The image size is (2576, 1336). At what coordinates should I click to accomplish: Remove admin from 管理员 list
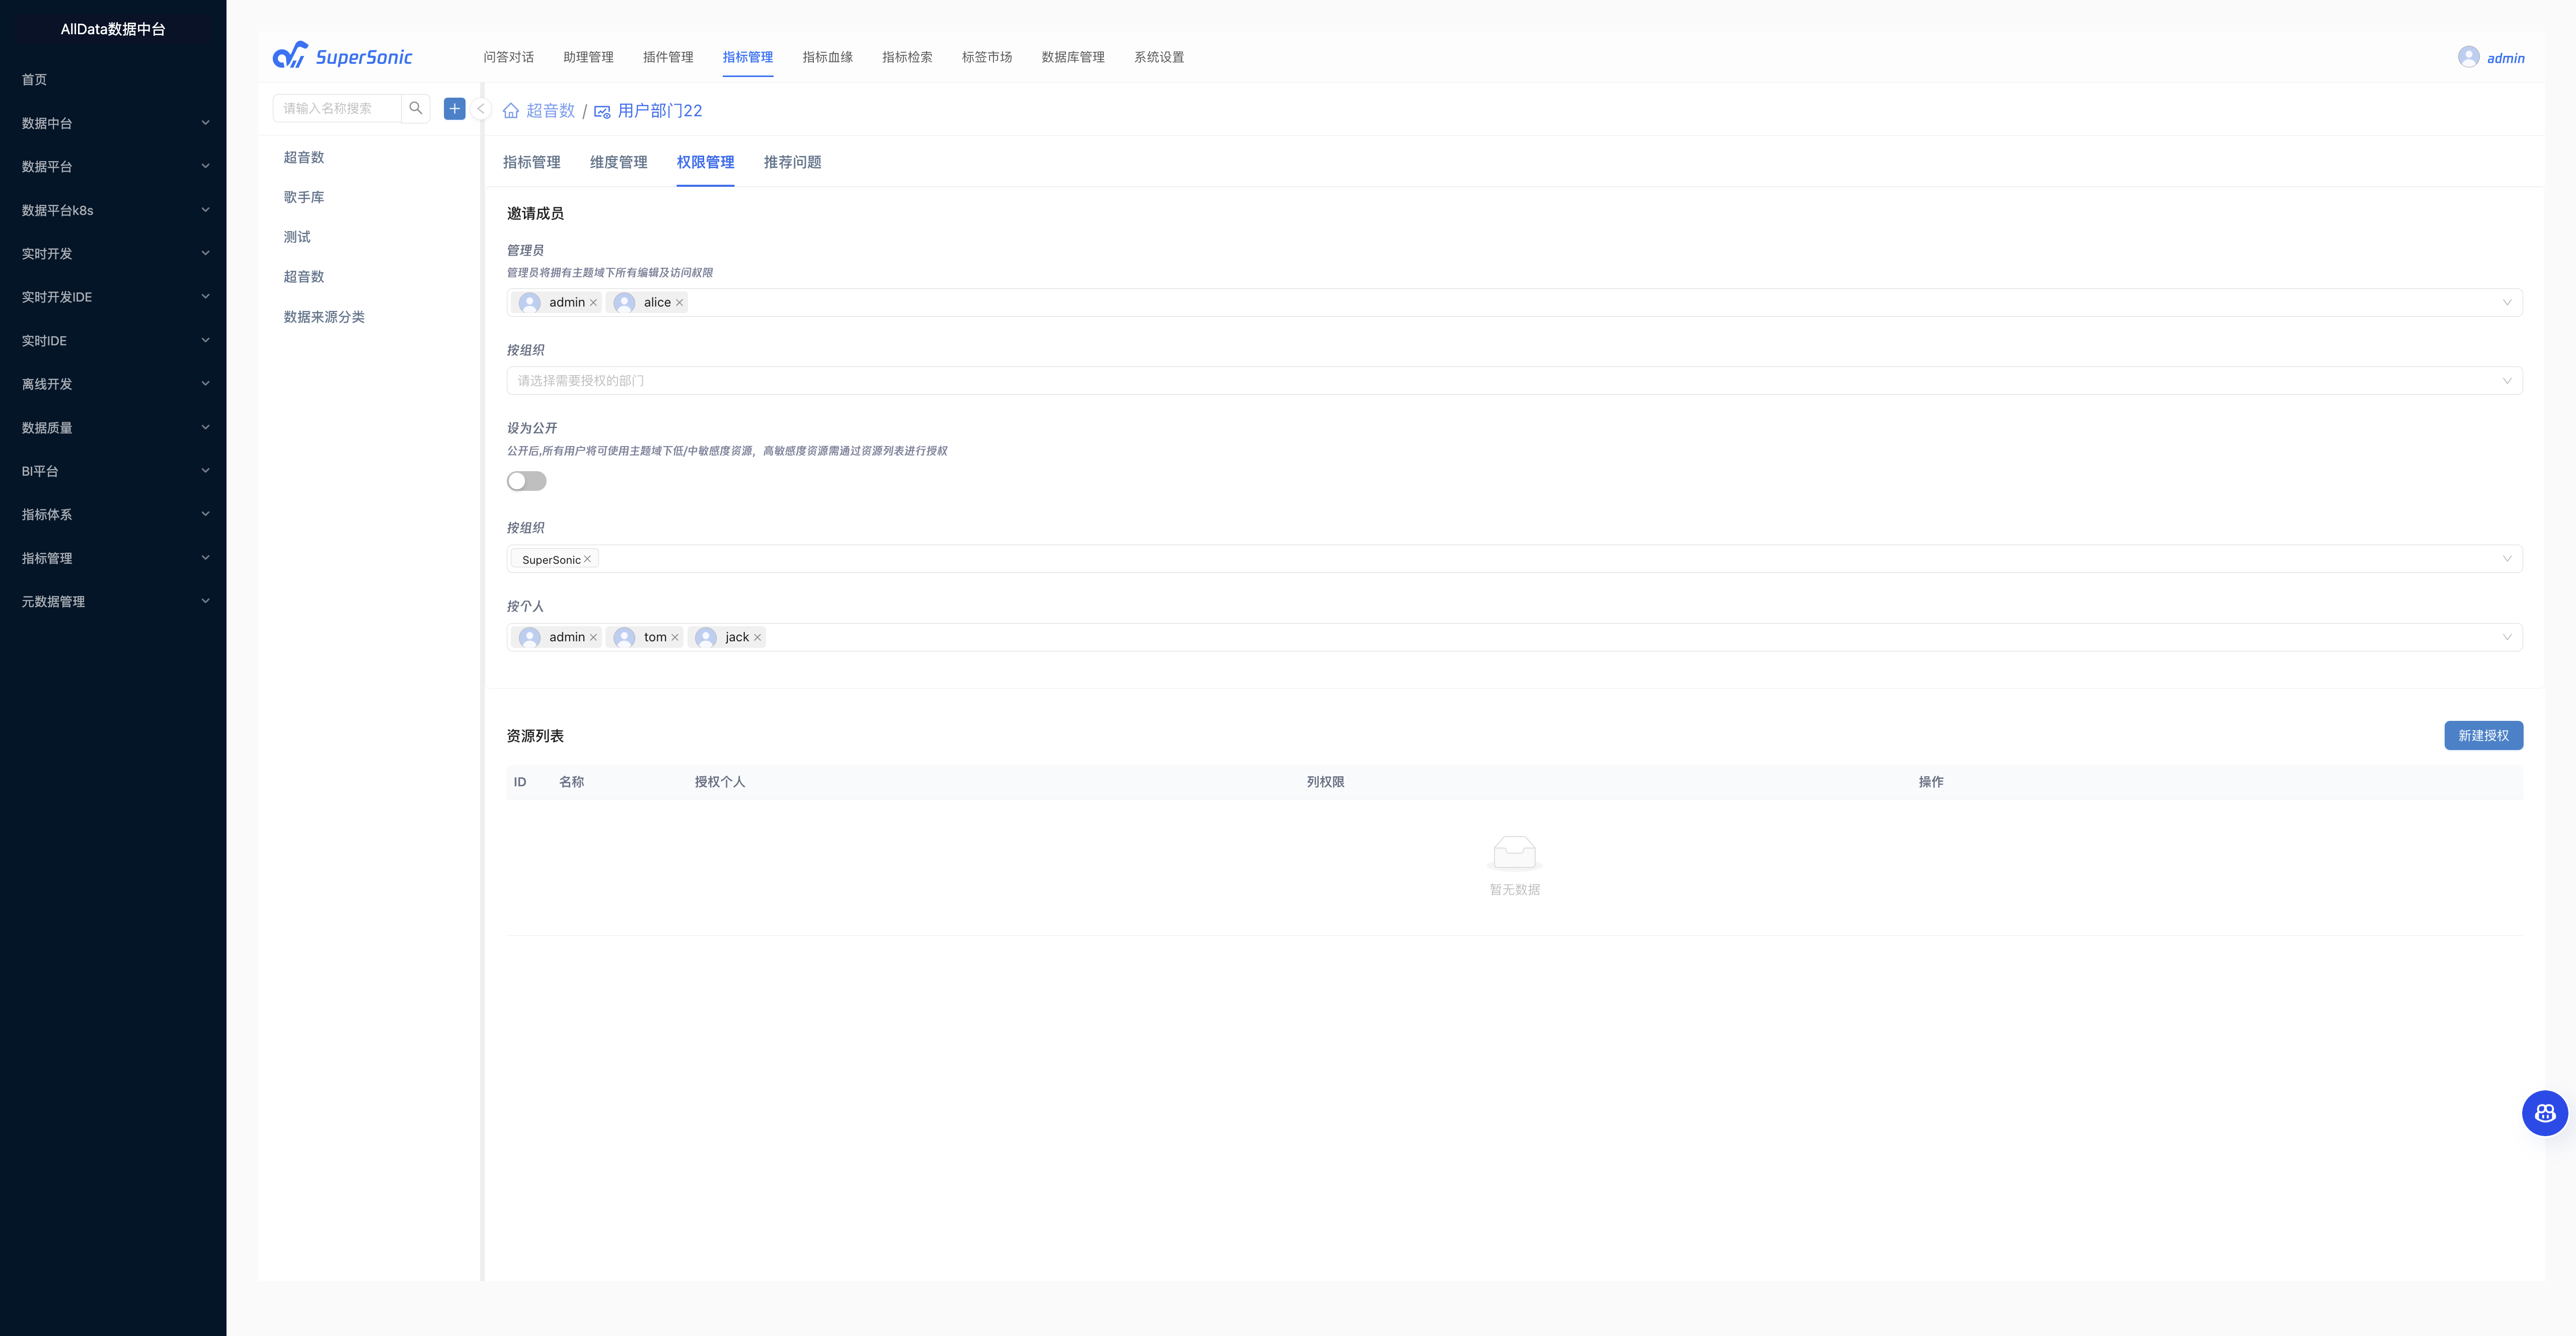point(593,303)
